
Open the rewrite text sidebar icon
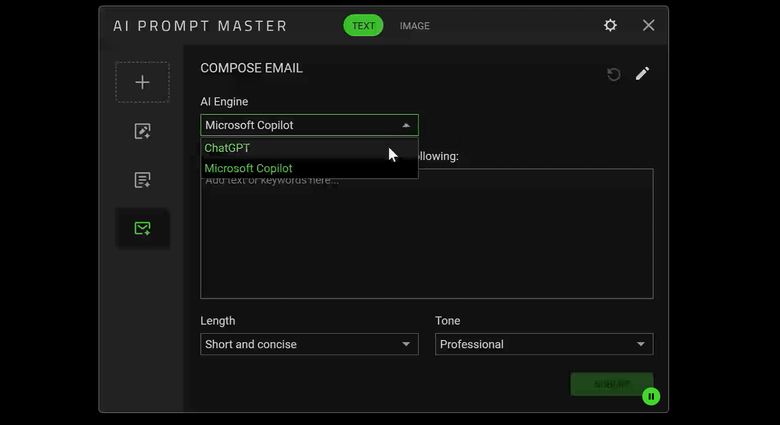click(x=142, y=131)
